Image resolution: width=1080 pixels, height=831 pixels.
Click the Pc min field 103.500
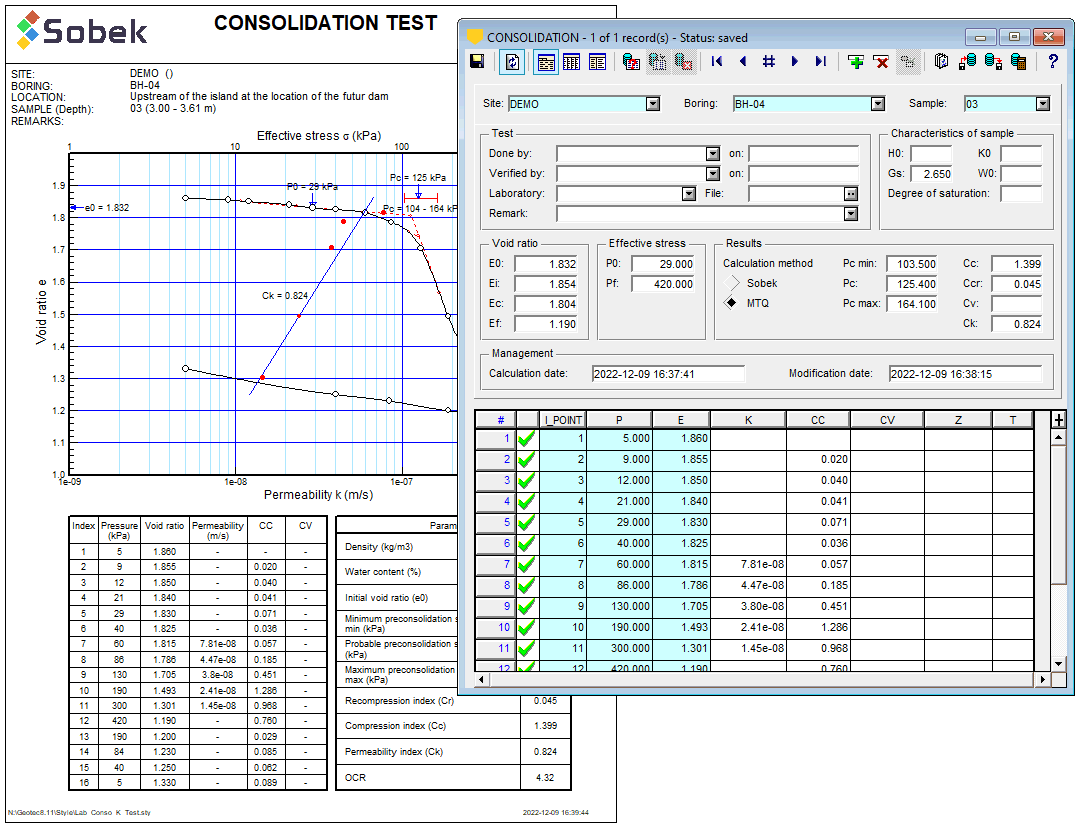click(x=912, y=264)
